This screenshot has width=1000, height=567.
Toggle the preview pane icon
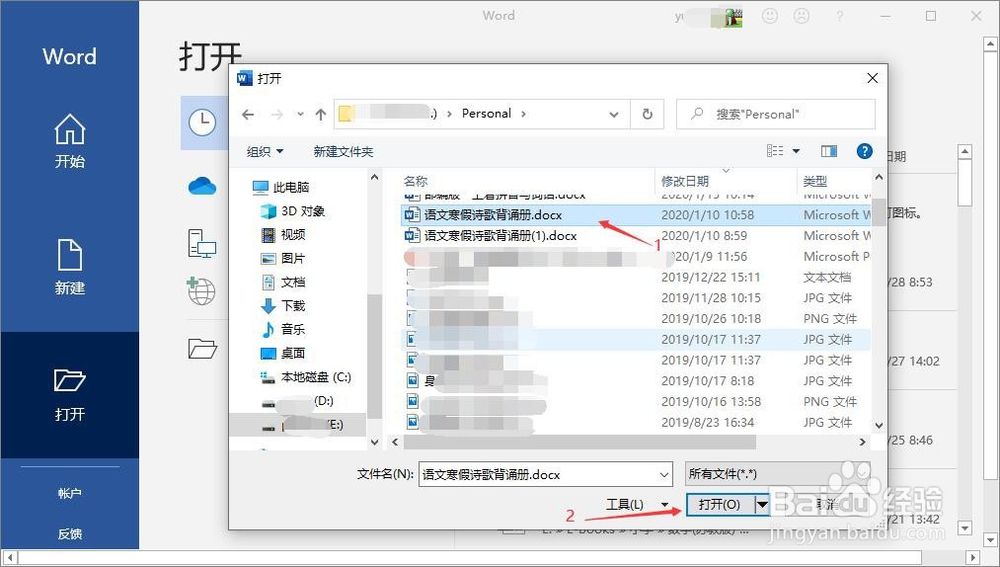point(829,151)
